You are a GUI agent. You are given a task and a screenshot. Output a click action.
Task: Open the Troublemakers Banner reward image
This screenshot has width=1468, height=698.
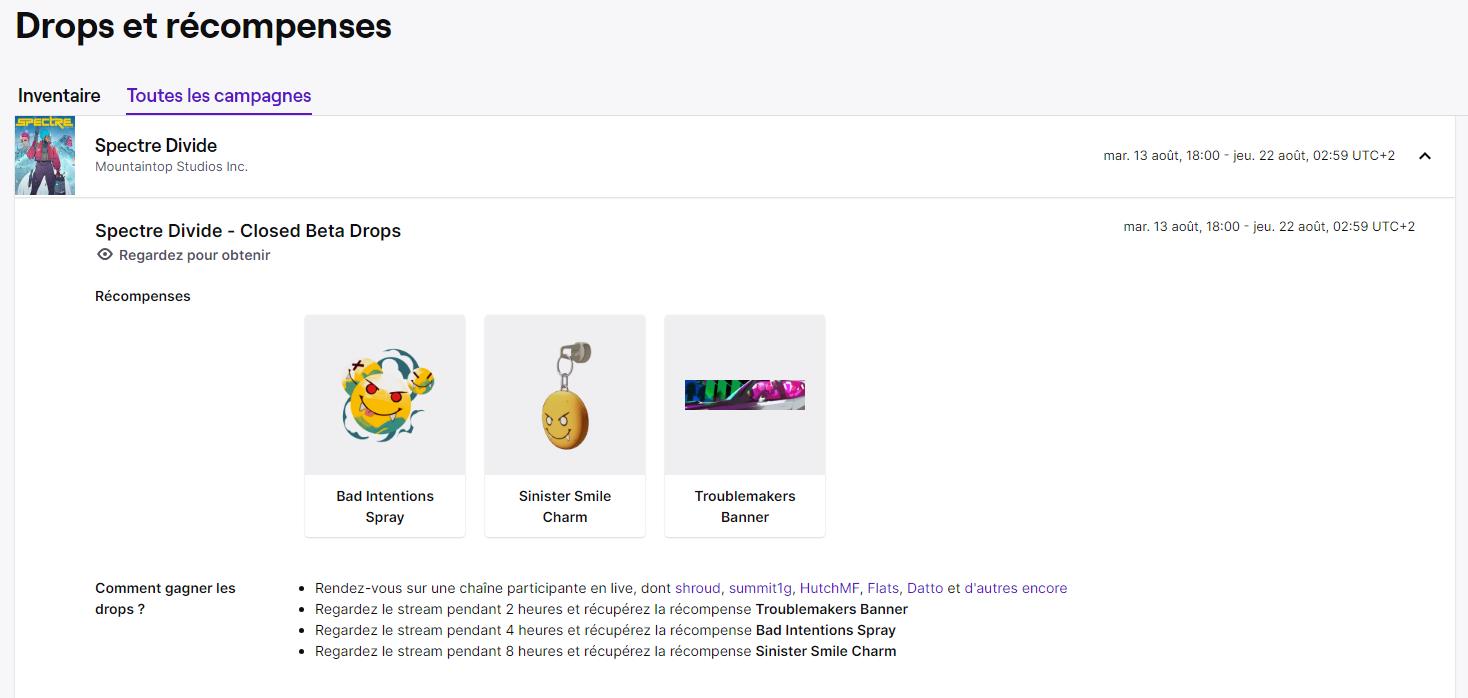(x=744, y=394)
